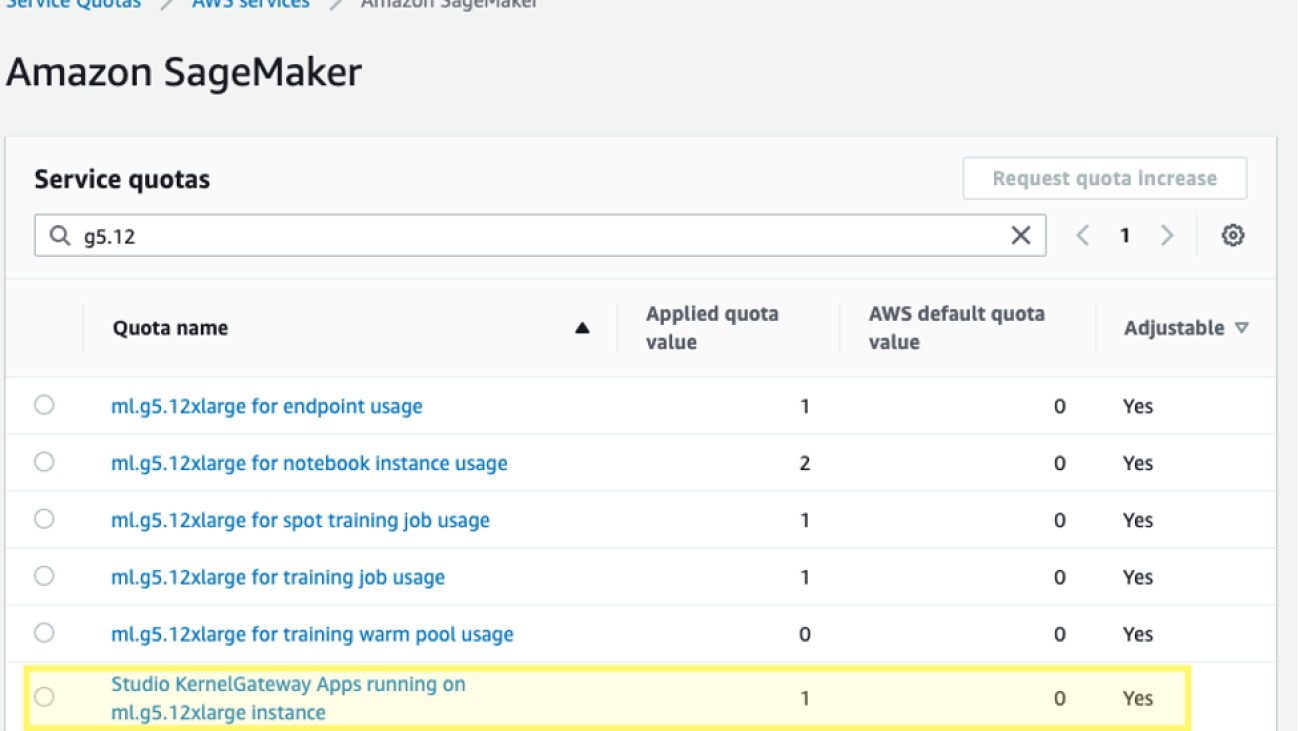This screenshot has width=1300, height=731.
Task: Click the search magnifier icon
Action: (60, 235)
